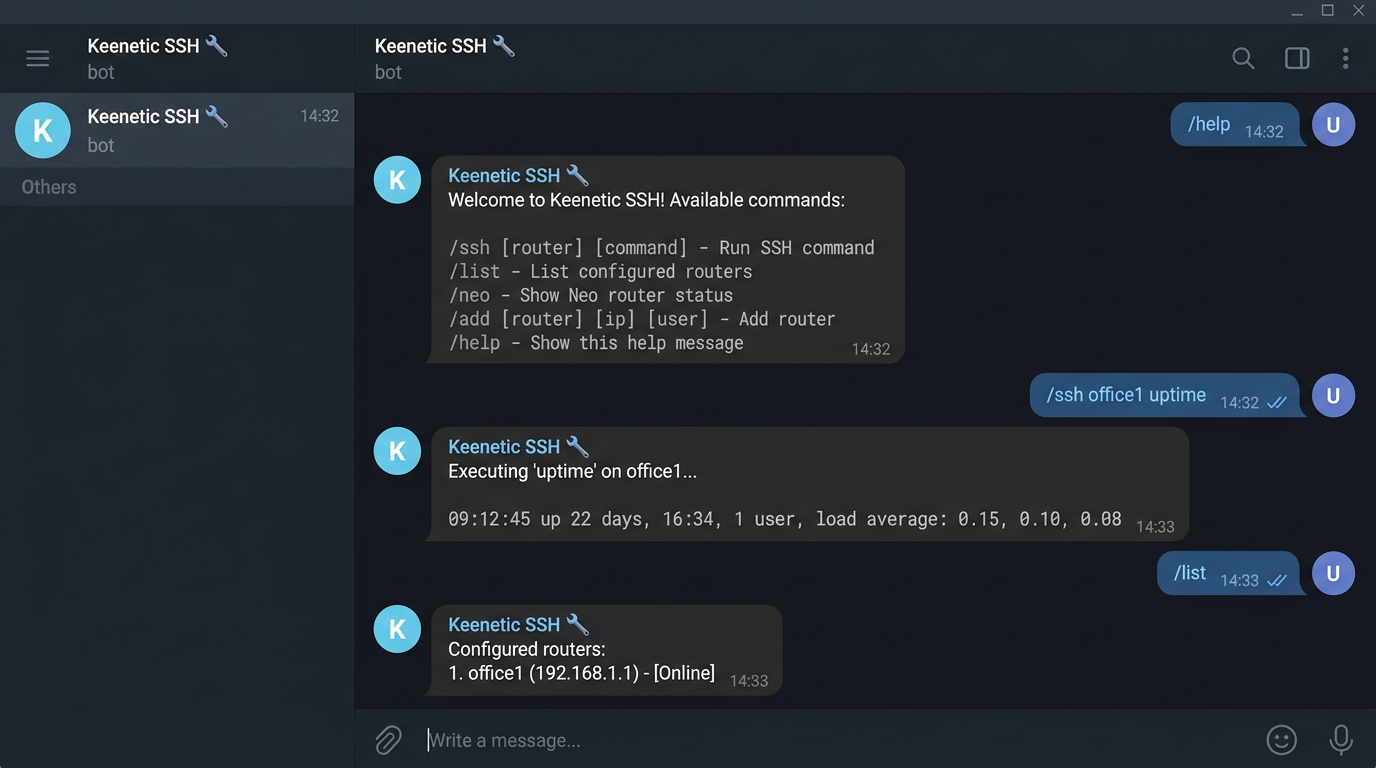Attach a file with the paperclip icon
Image resolution: width=1376 pixels, height=768 pixels.
(388, 740)
